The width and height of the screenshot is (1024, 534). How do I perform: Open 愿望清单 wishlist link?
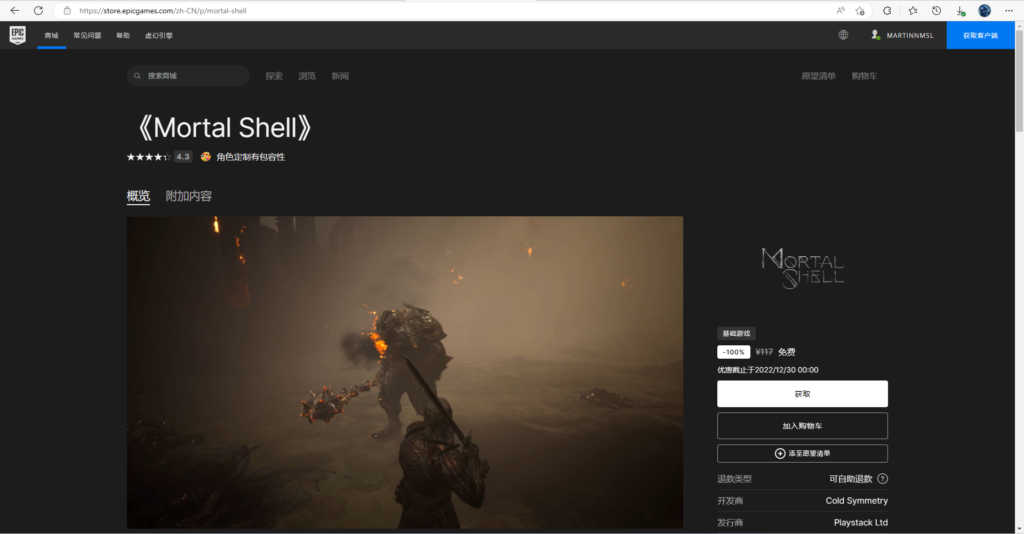[x=818, y=76]
